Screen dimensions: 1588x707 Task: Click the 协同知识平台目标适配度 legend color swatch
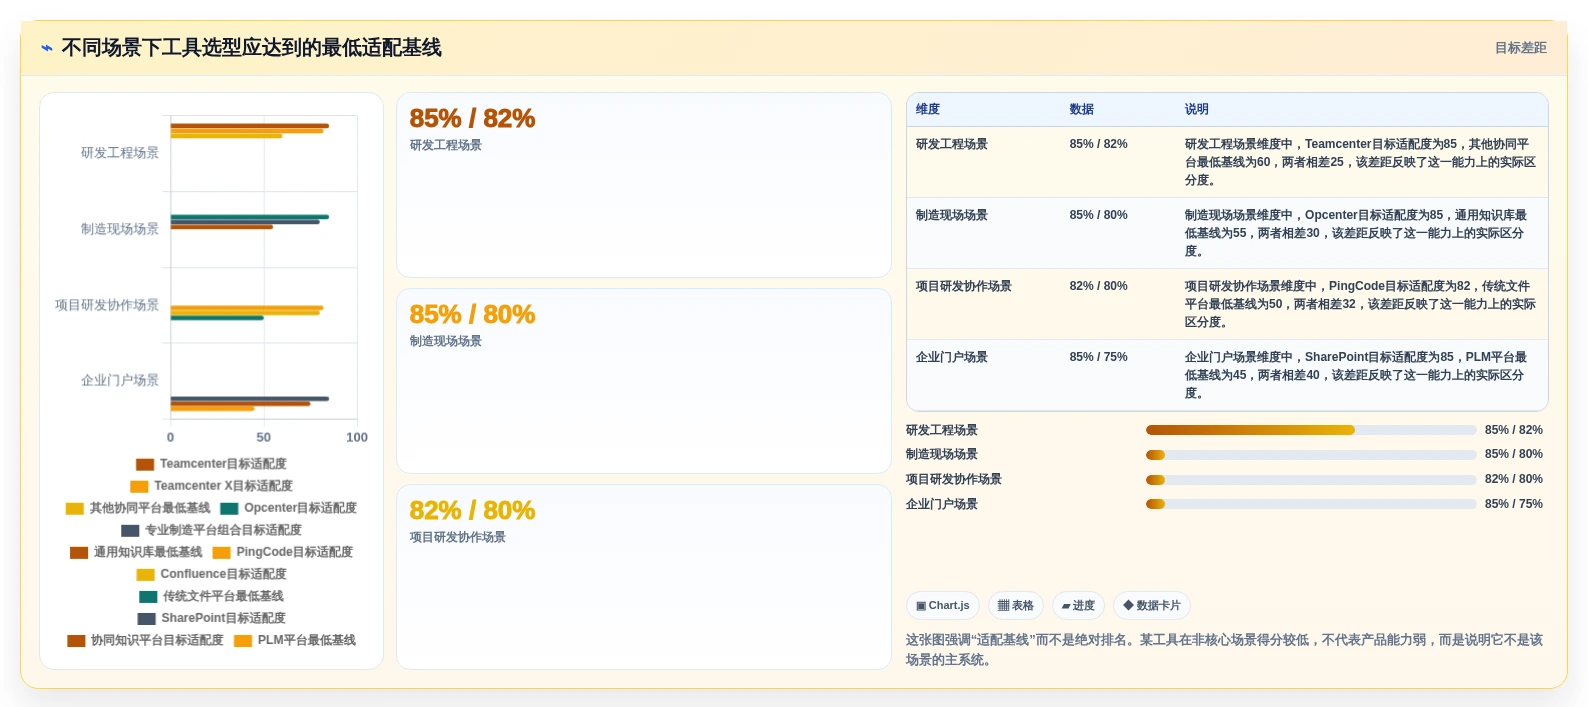(76, 641)
